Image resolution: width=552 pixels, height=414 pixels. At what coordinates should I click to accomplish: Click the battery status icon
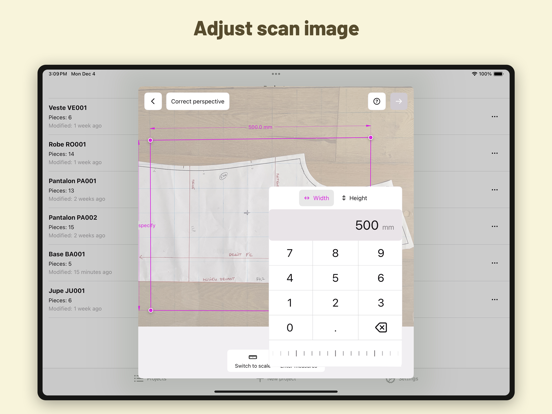click(498, 74)
